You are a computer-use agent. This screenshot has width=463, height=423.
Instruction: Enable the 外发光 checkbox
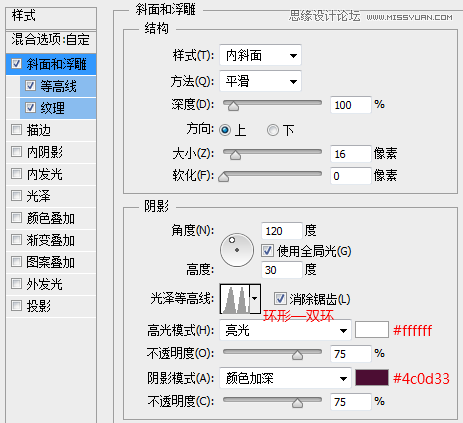16,284
